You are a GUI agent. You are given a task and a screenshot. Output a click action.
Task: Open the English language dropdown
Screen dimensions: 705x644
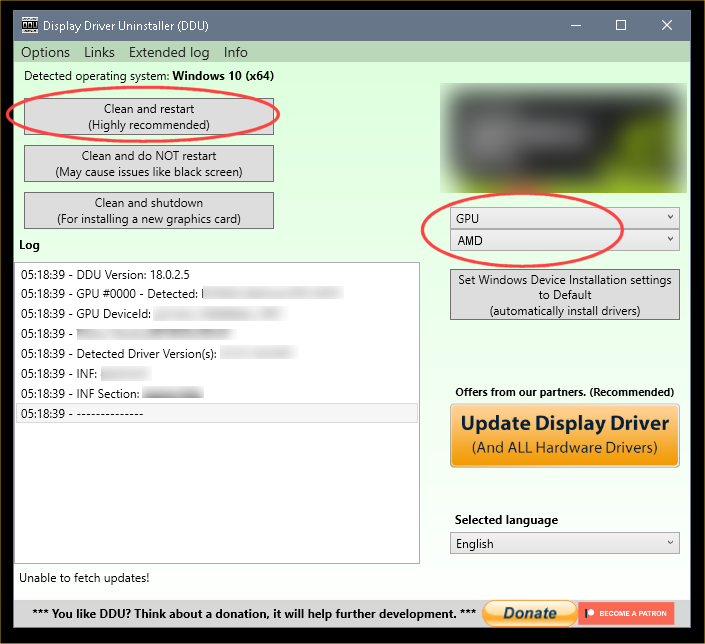pos(565,543)
